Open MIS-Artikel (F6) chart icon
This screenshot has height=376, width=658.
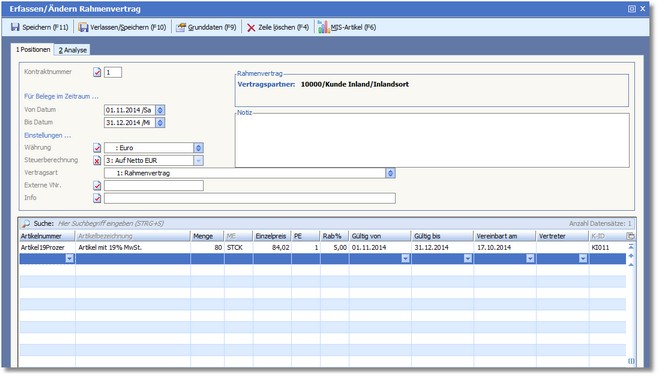pos(323,27)
